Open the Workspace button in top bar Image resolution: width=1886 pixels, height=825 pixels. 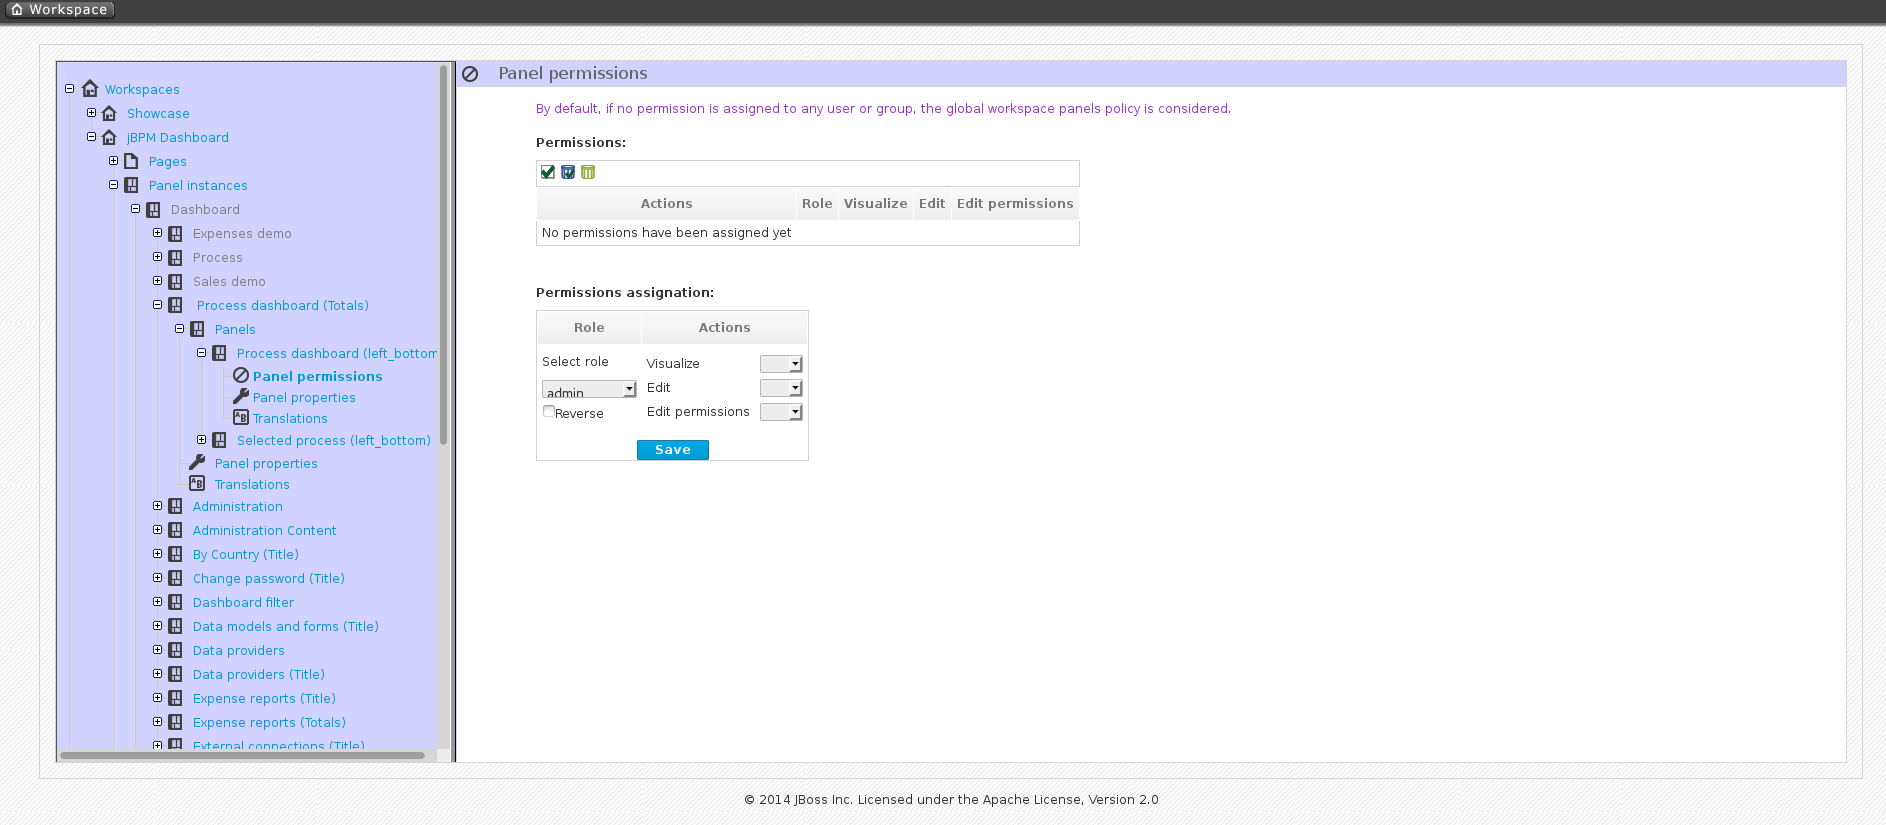coord(59,9)
